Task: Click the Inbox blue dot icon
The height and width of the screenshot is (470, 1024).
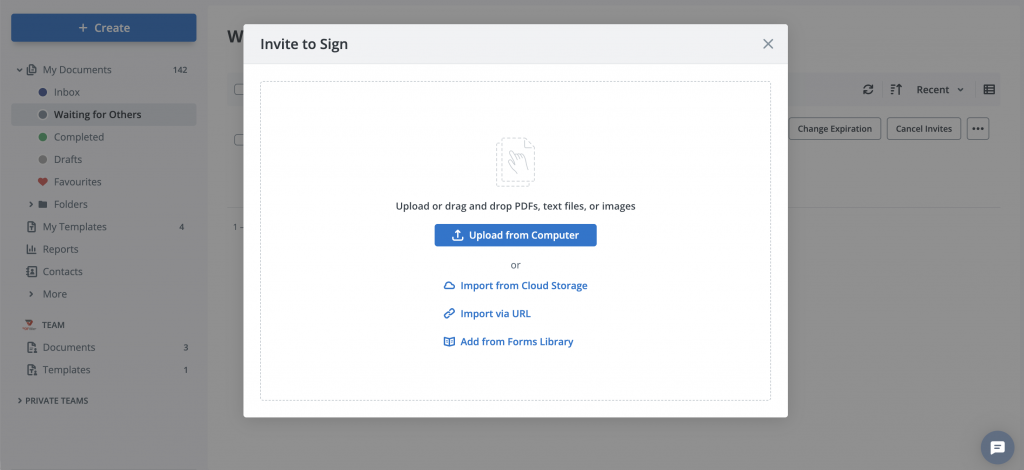Action: [43, 92]
